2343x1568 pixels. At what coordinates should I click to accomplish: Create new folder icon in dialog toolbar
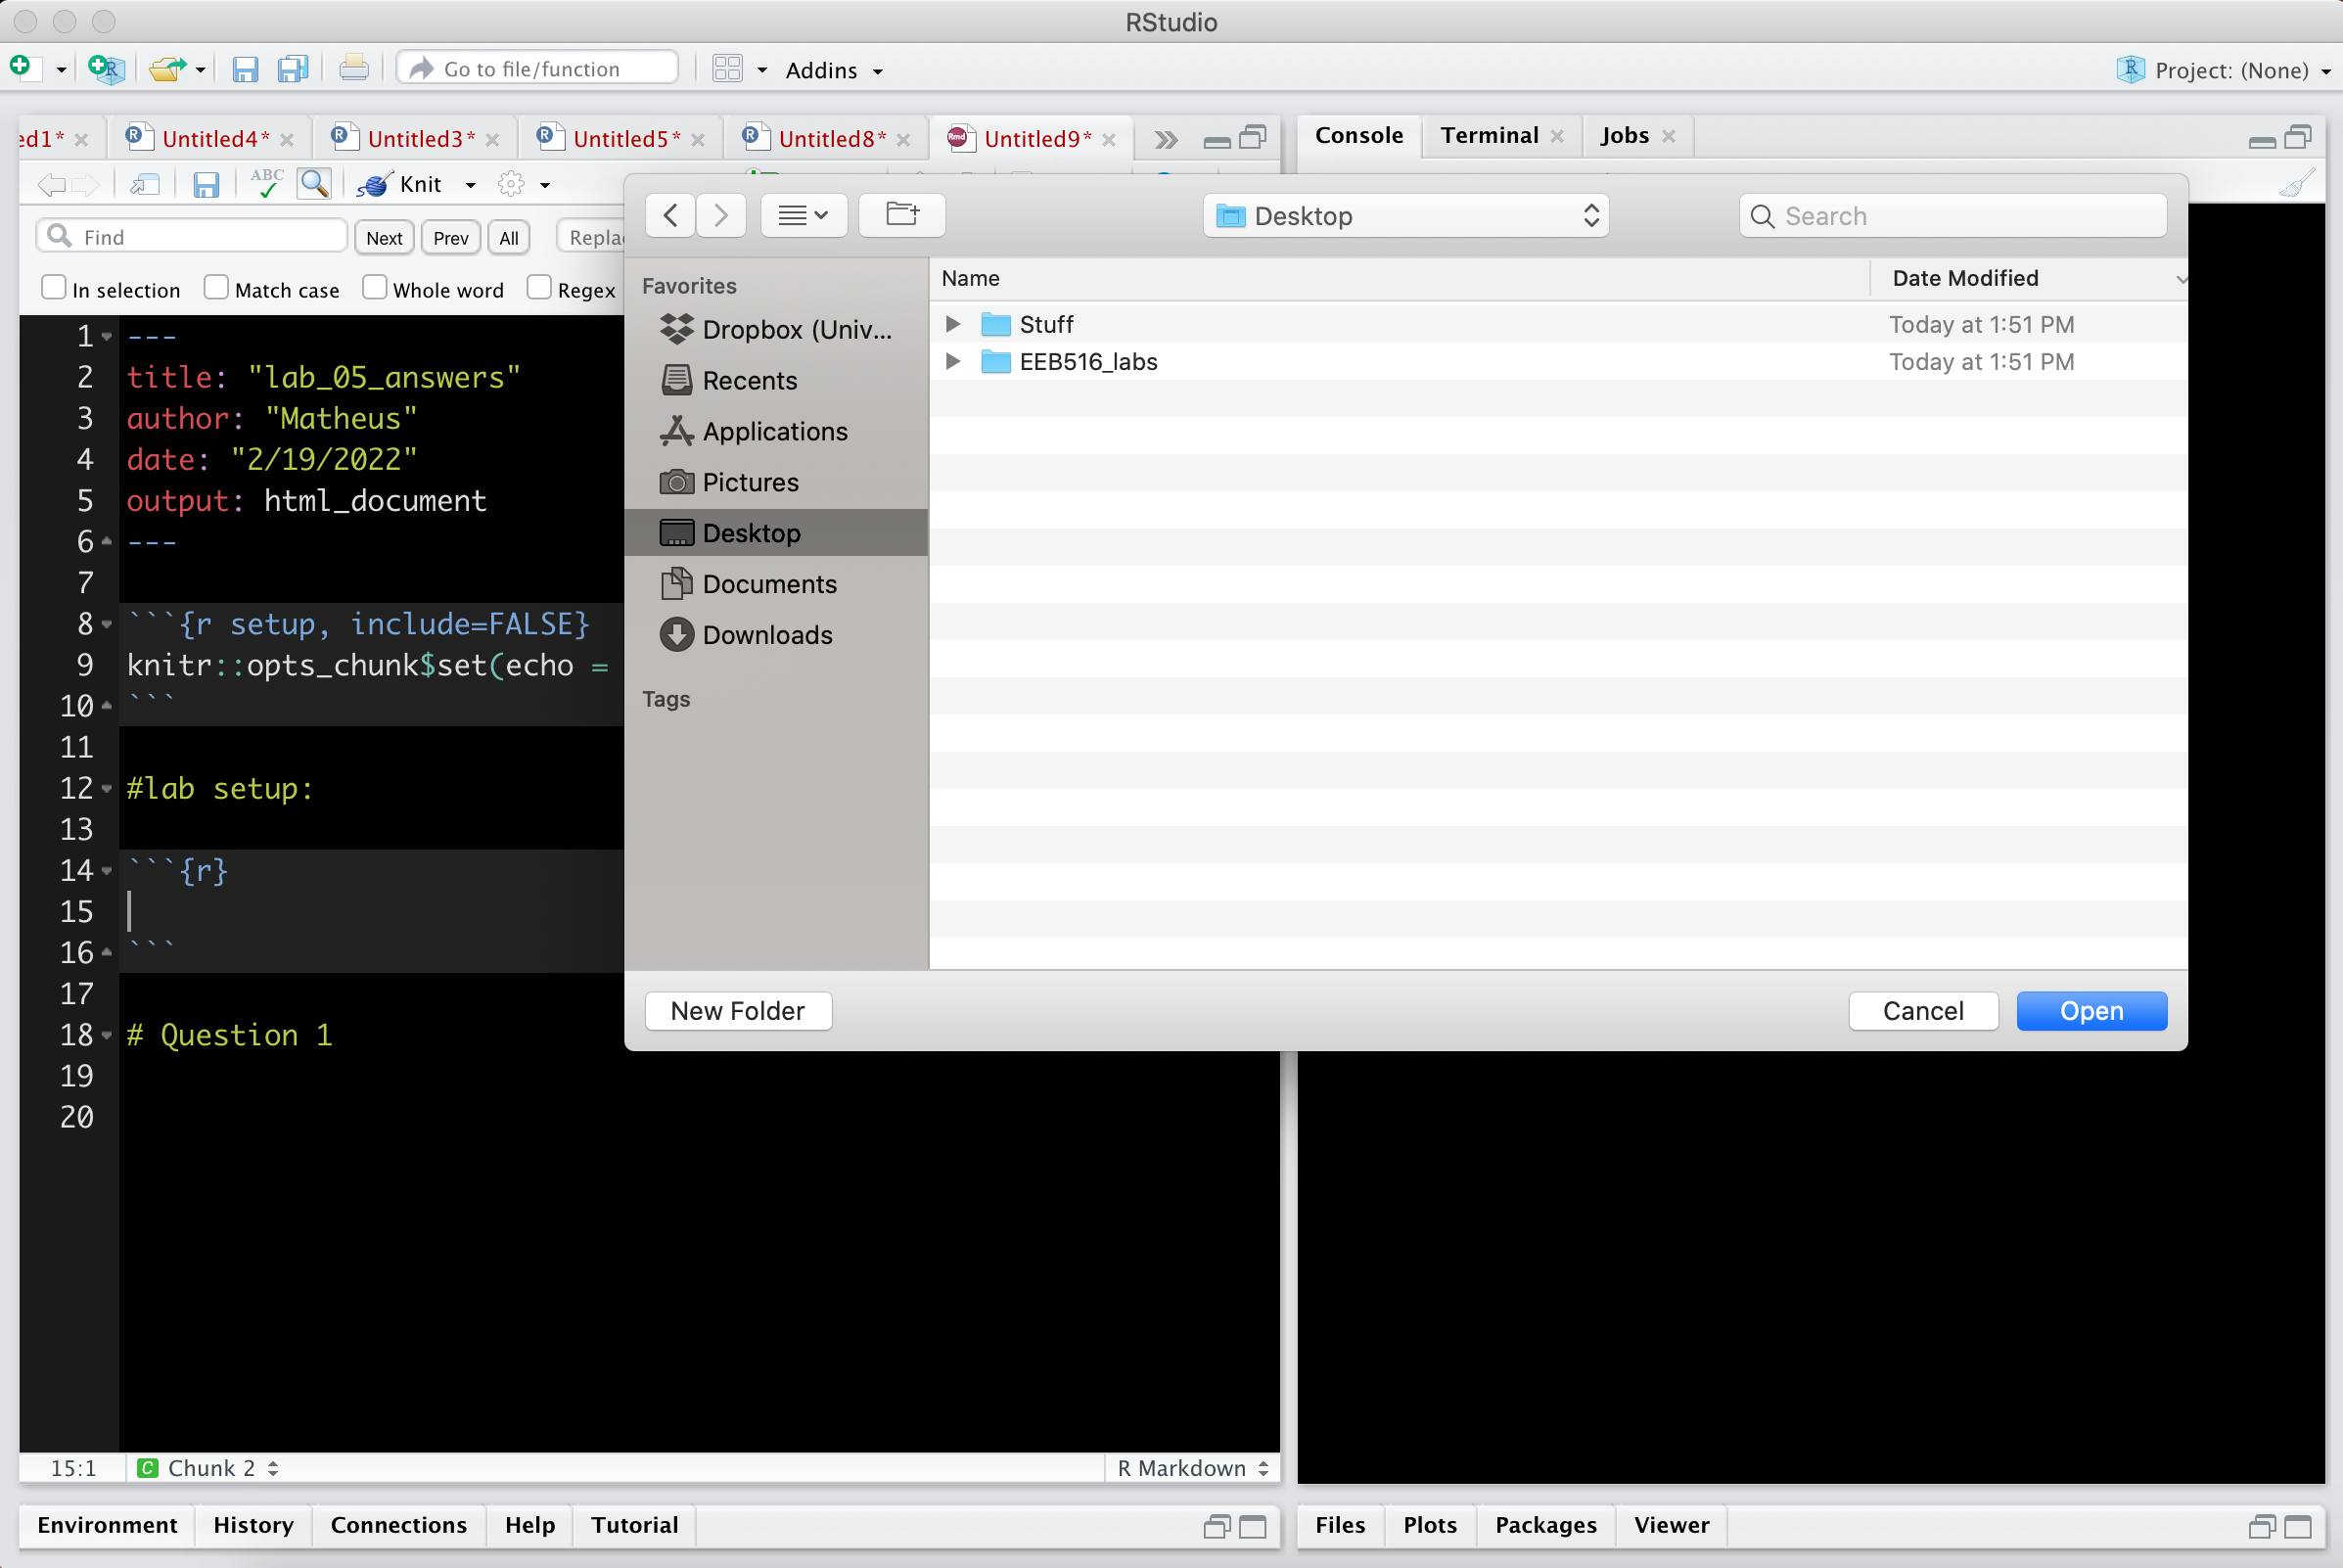pyautogui.click(x=901, y=215)
